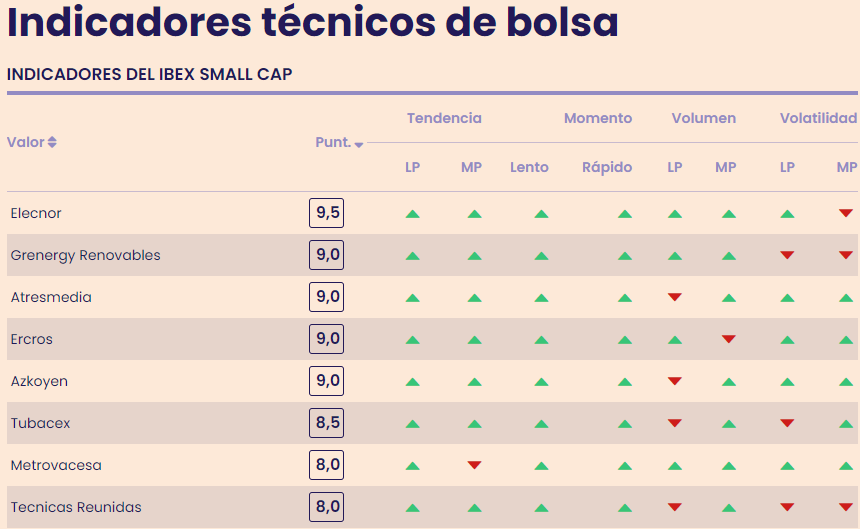860x529 pixels.
Task: Click Tubacex's 8,5 score box
Action: click(326, 423)
